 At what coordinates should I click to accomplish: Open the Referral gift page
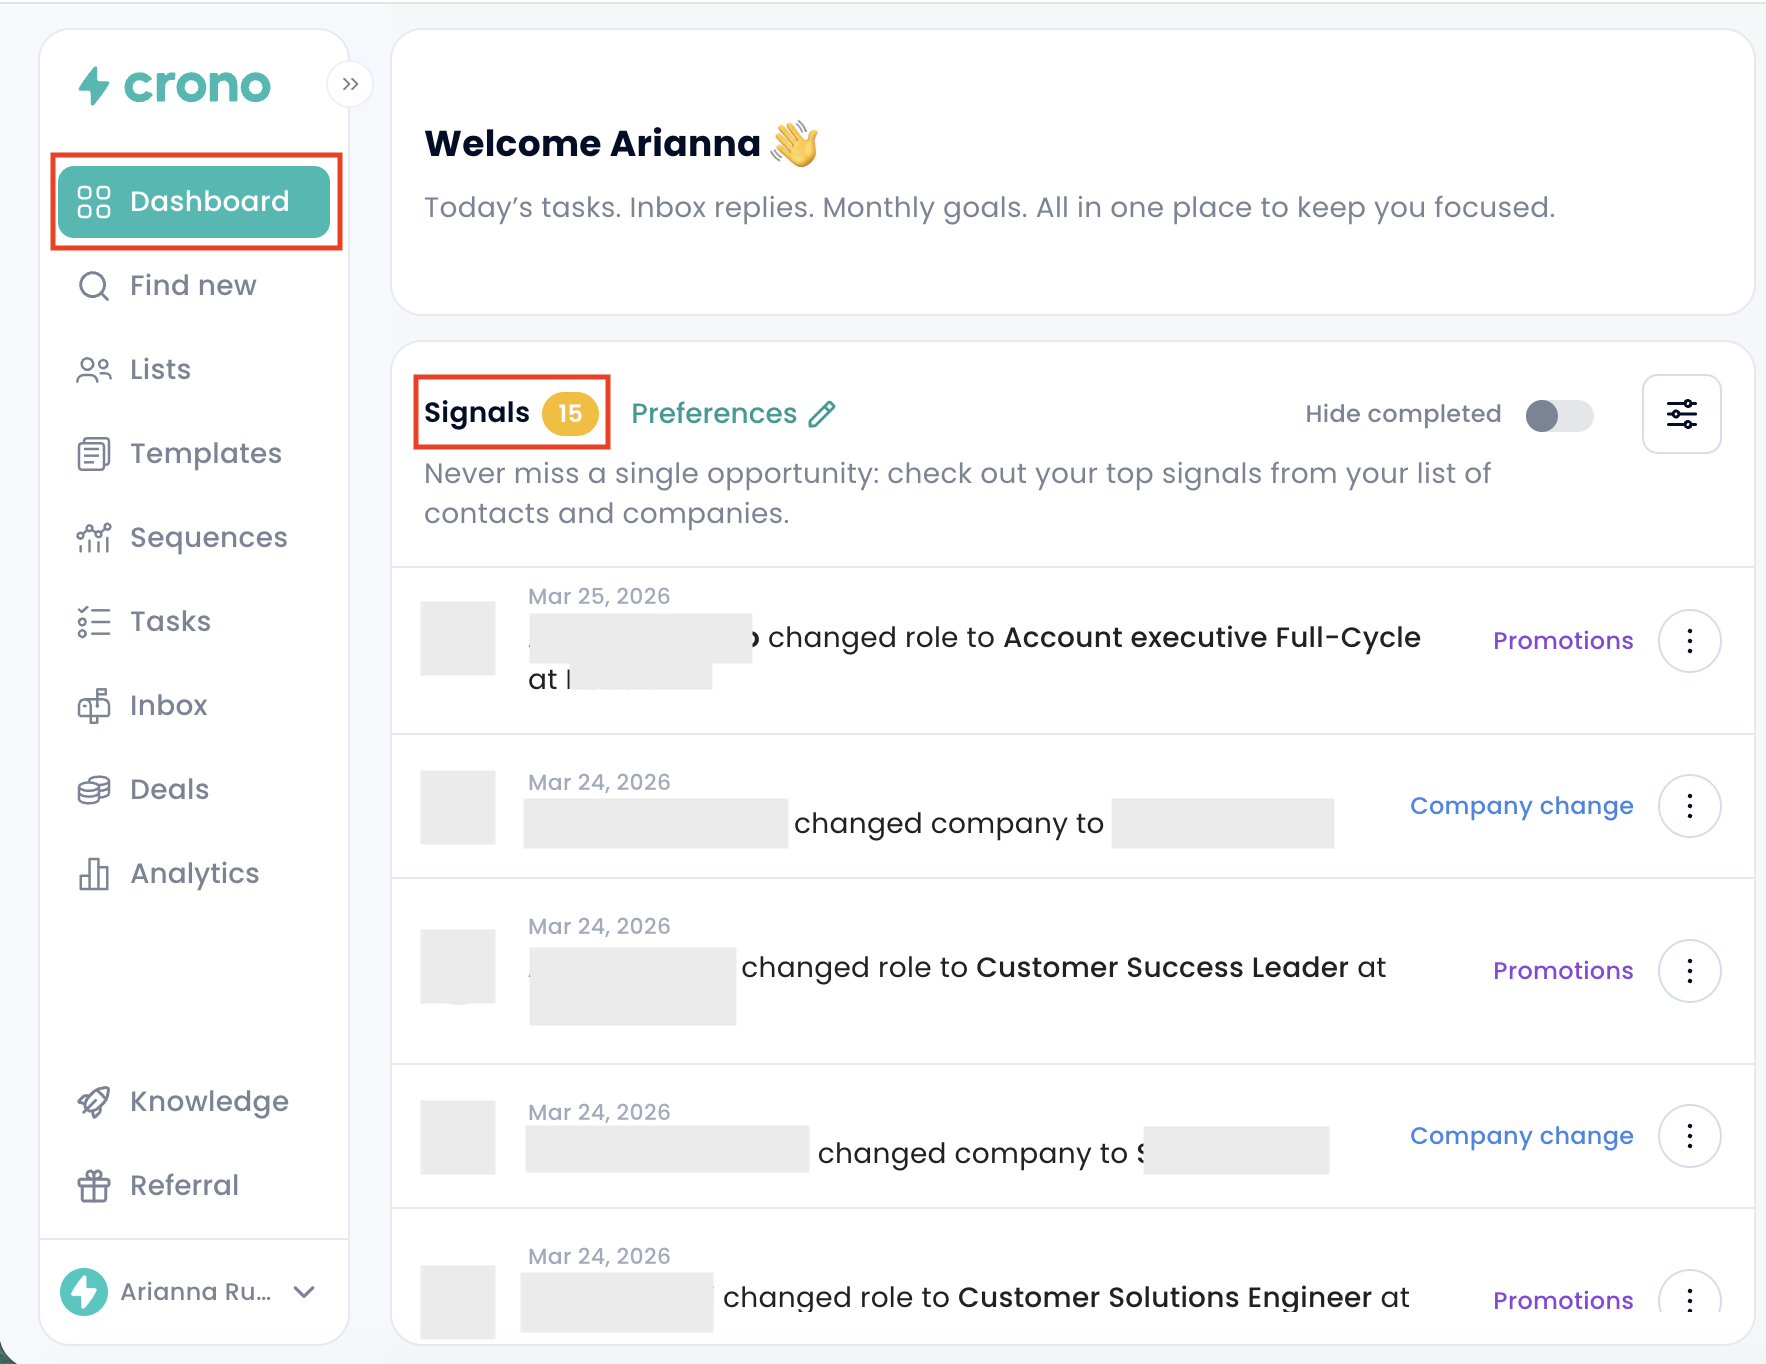94,1186
